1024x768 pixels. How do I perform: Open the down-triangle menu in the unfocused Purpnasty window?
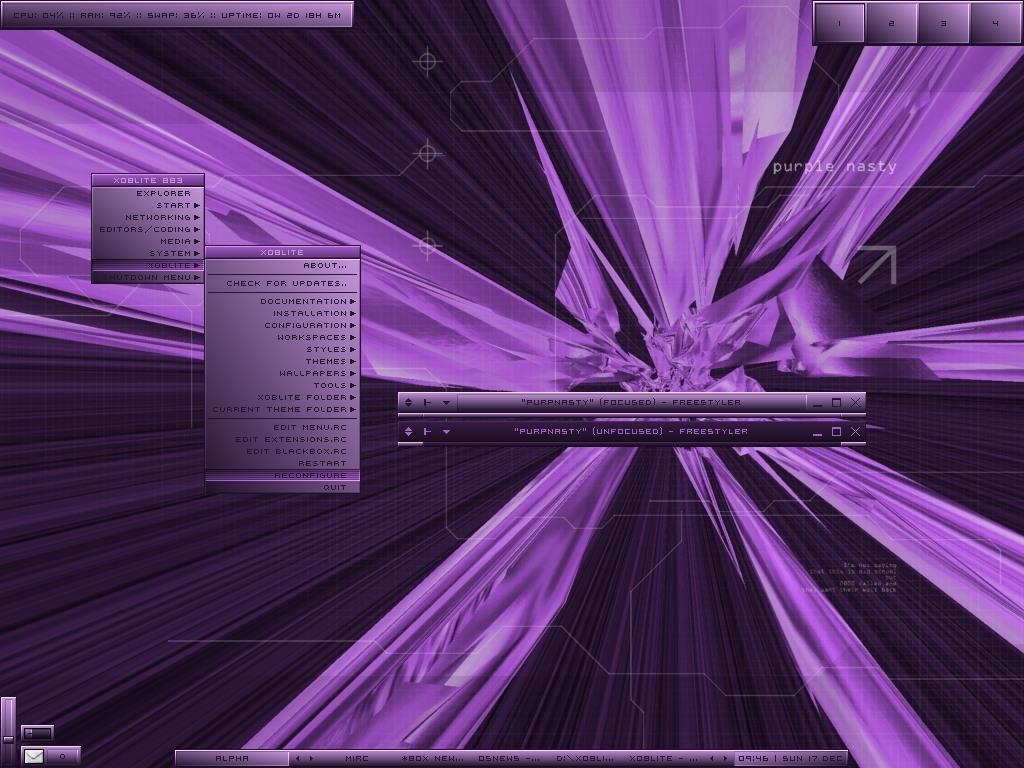(x=447, y=432)
